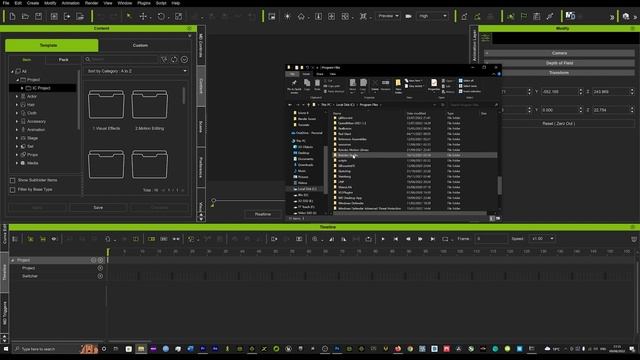Open the Animation menu
This screenshot has height=360, width=640.
coord(70,3)
